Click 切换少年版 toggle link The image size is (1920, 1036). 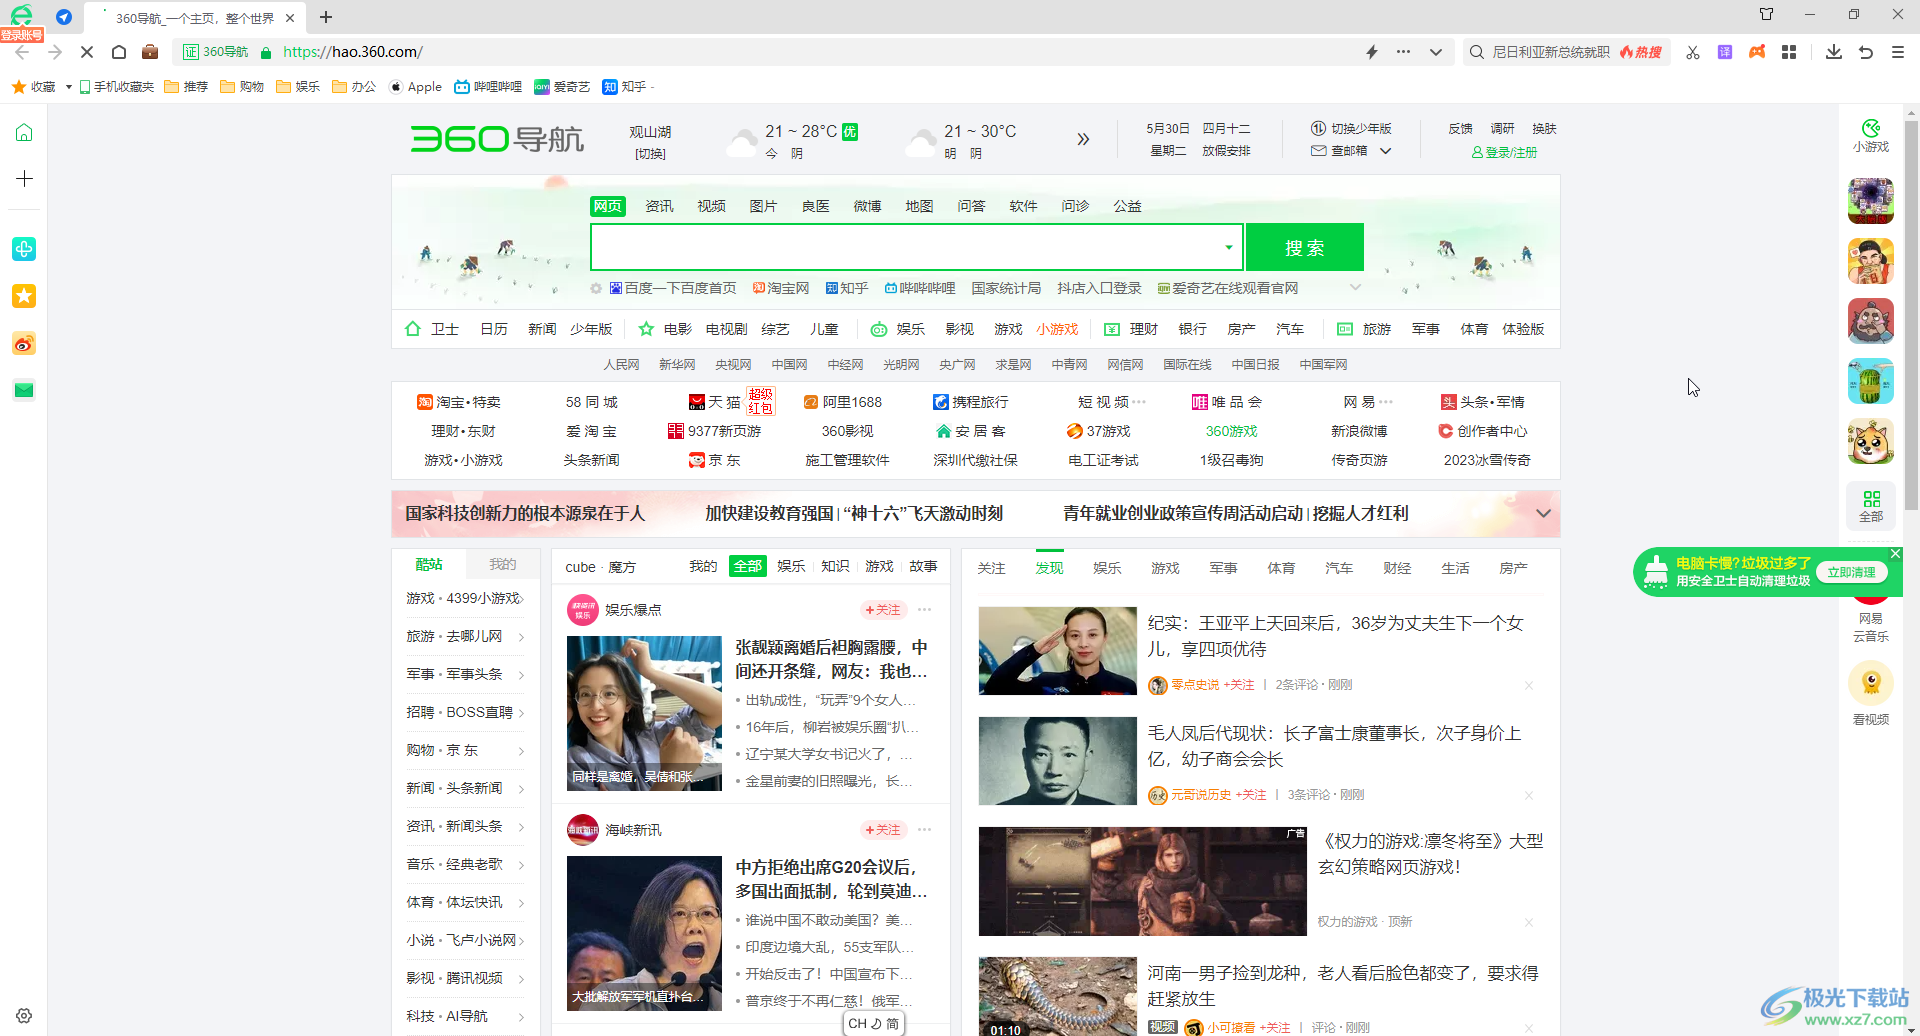[x=1352, y=129]
